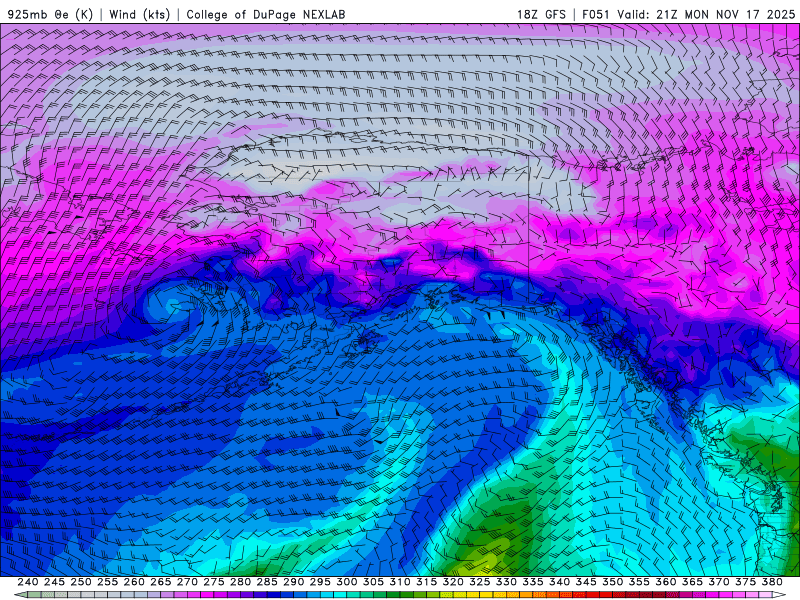Screen dimensions: 800x600
Task: Click the 310 value on the color scale
Action: pyautogui.click(x=399, y=582)
